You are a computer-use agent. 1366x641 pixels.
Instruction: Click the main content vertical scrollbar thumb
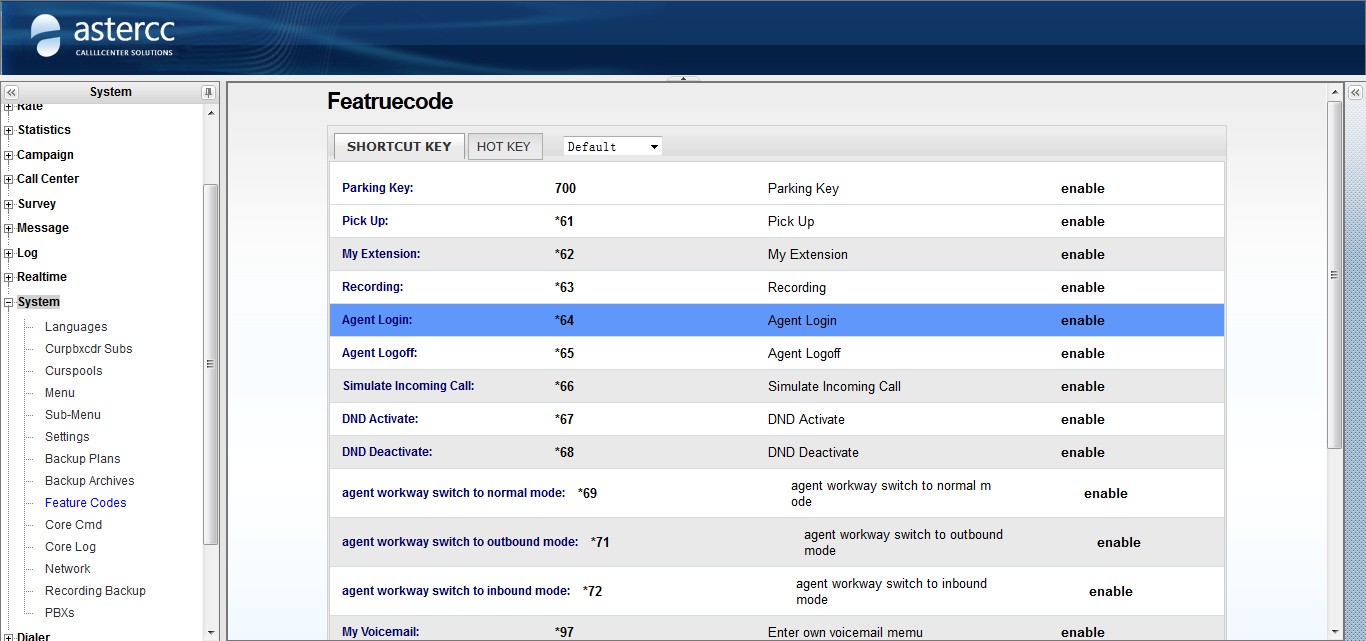pyautogui.click(x=1334, y=275)
